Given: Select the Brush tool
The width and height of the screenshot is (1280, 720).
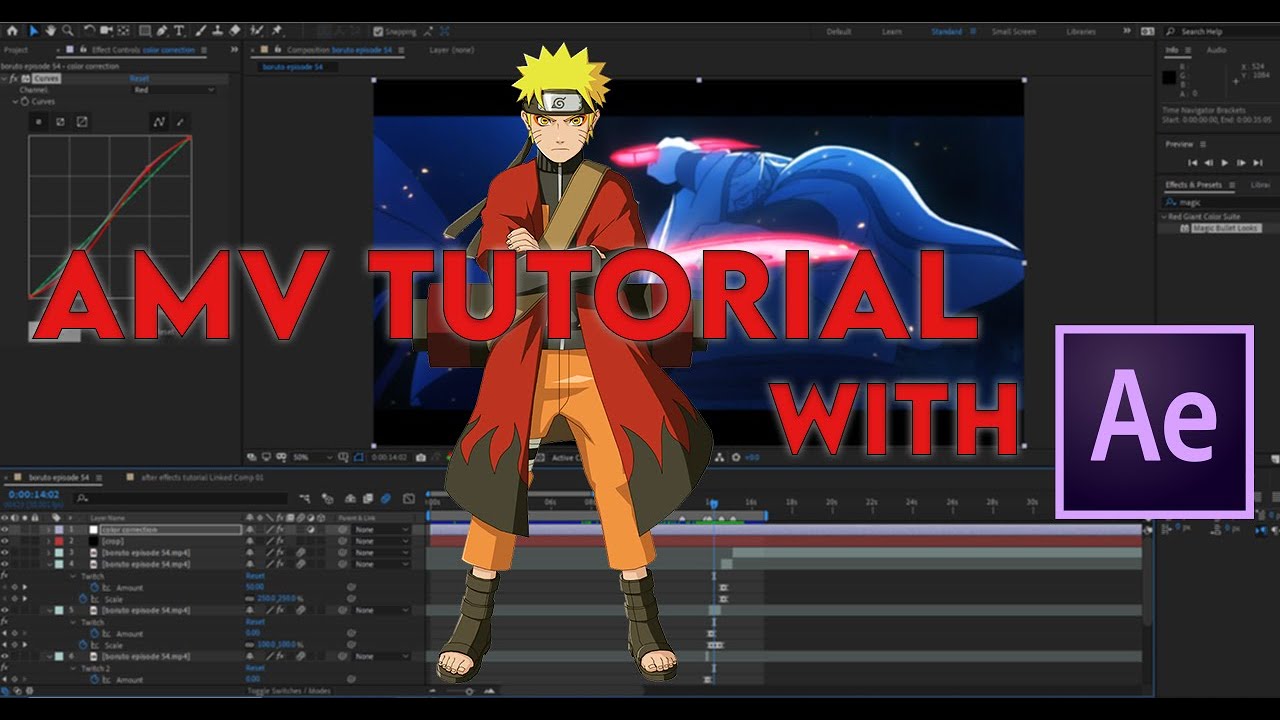Looking at the screenshot, I should pos(200,31).
